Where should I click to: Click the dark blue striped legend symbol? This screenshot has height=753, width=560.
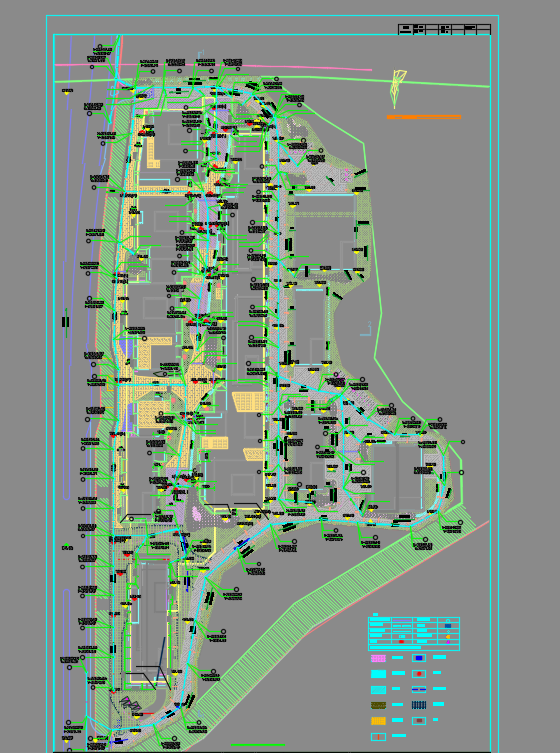click(x=419, y=705)
